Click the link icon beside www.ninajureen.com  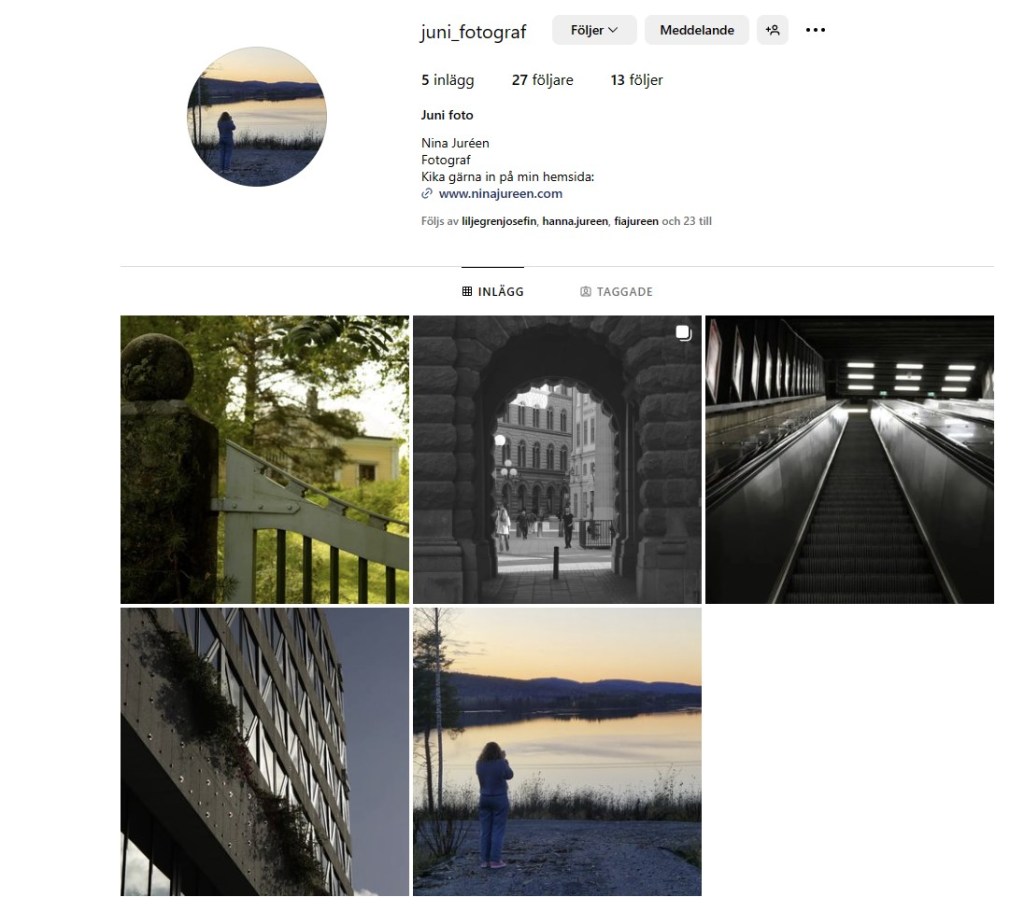pos(427,193)
